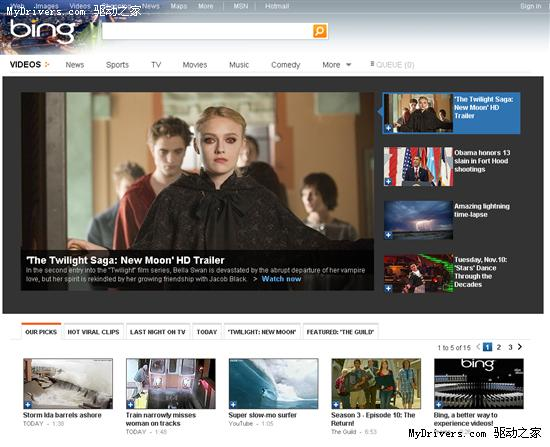Open the Last Night on TV tab
The image size is (550, 447).
coord(157,332)
